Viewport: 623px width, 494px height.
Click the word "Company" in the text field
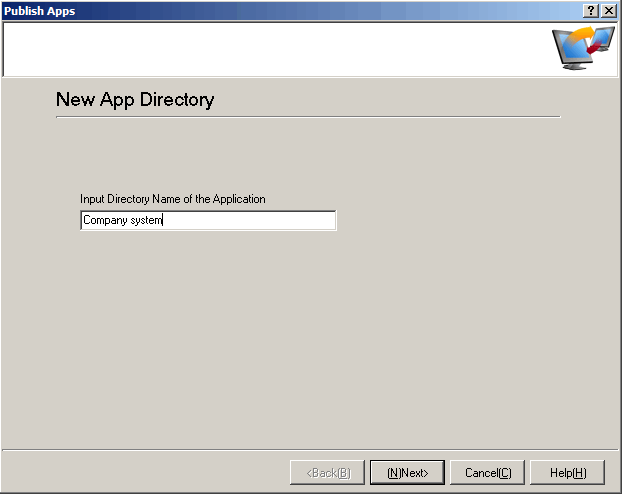point(103,221)
